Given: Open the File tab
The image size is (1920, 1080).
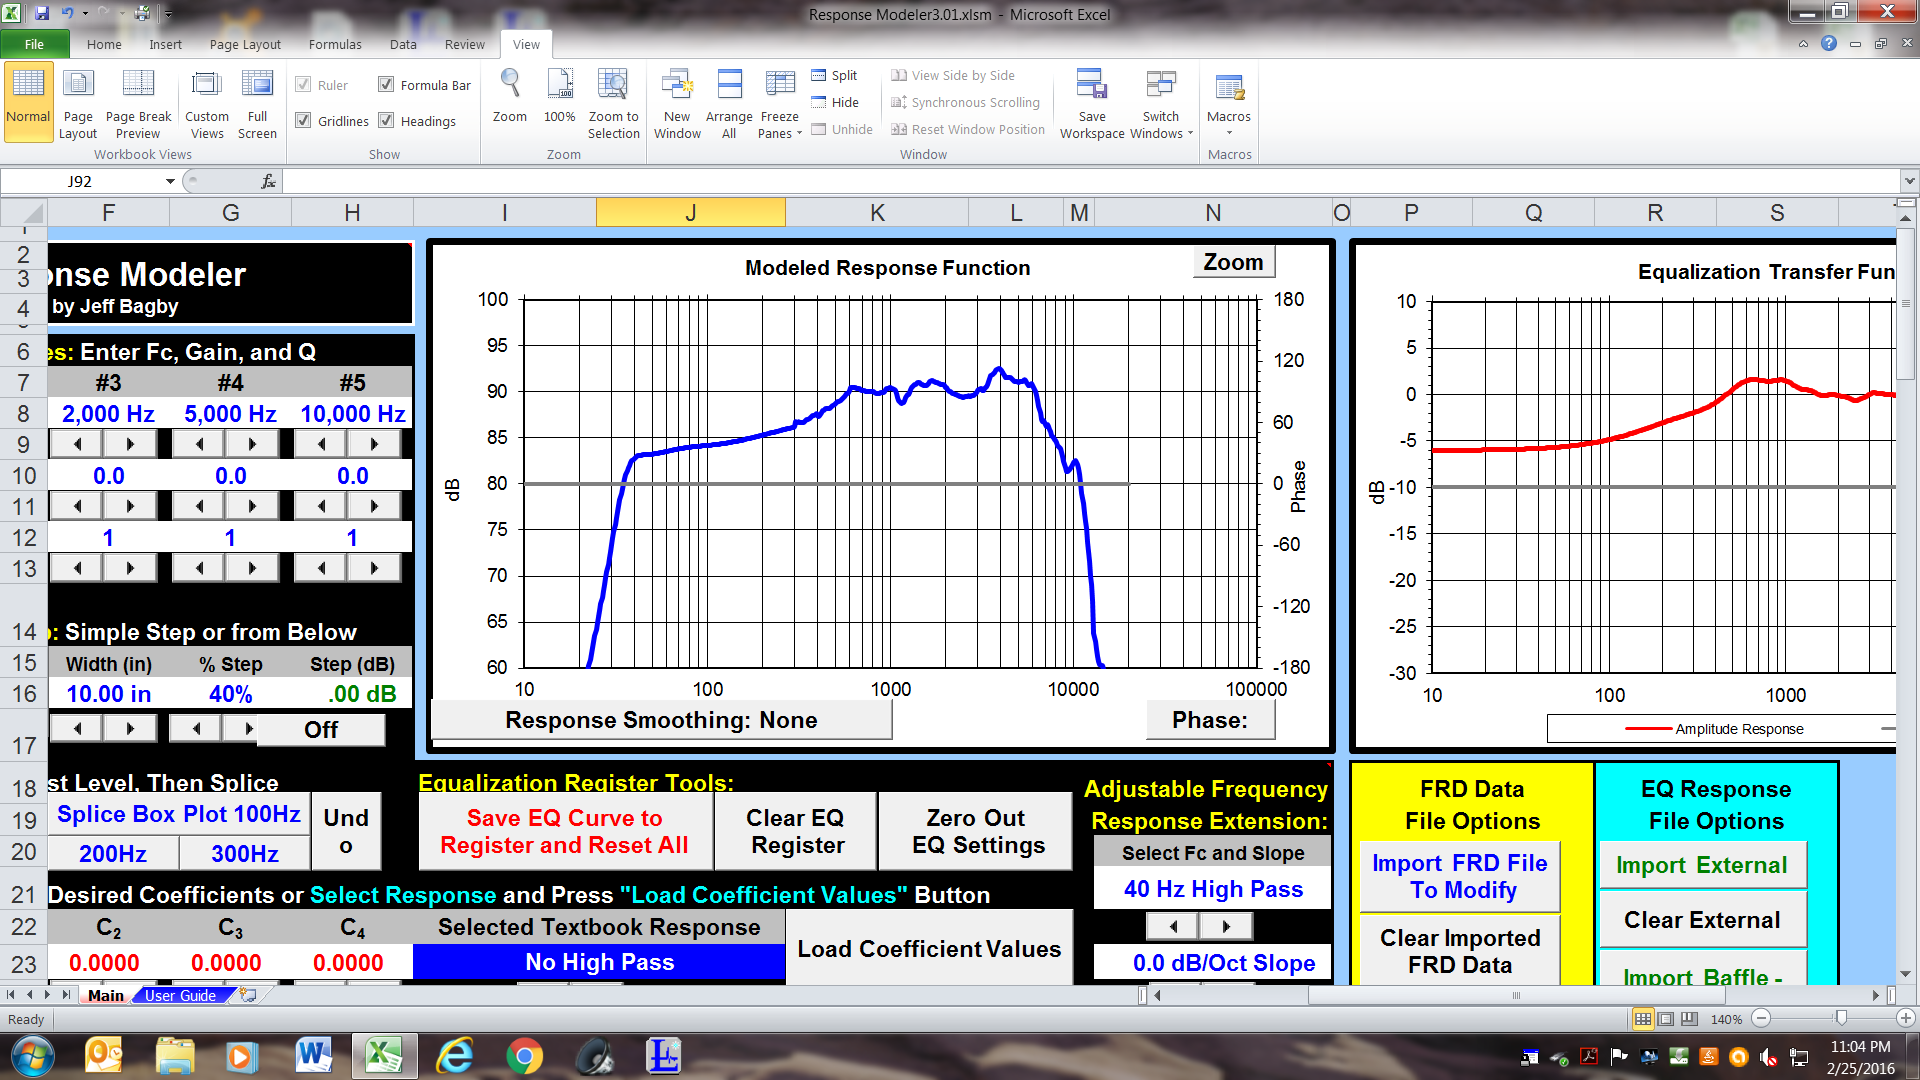Looking at the screenshot, I should [x=34, y=44].
